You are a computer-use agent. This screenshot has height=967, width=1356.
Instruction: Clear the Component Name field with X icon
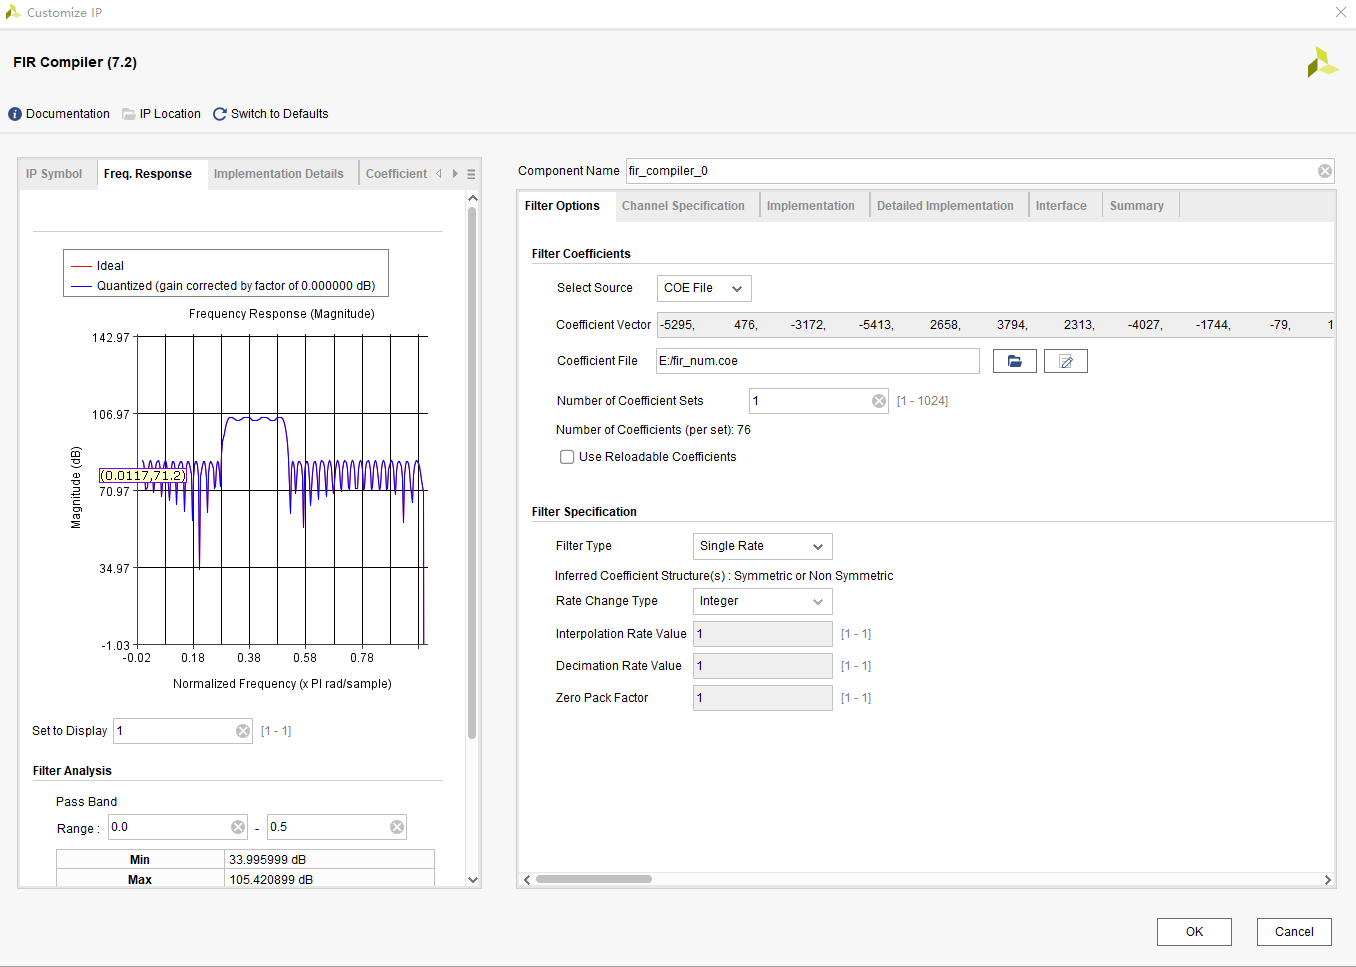[1324, 170]
